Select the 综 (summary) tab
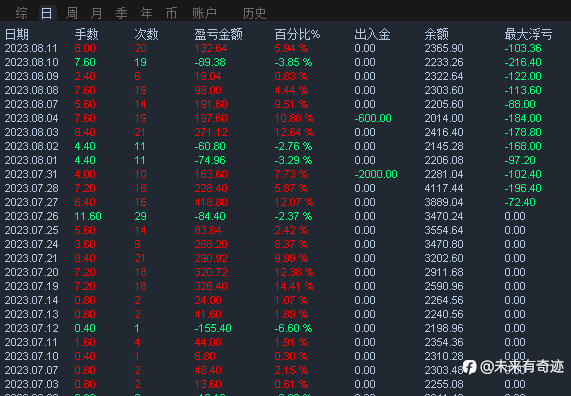571x396 pixels. [x=21, y=13]
